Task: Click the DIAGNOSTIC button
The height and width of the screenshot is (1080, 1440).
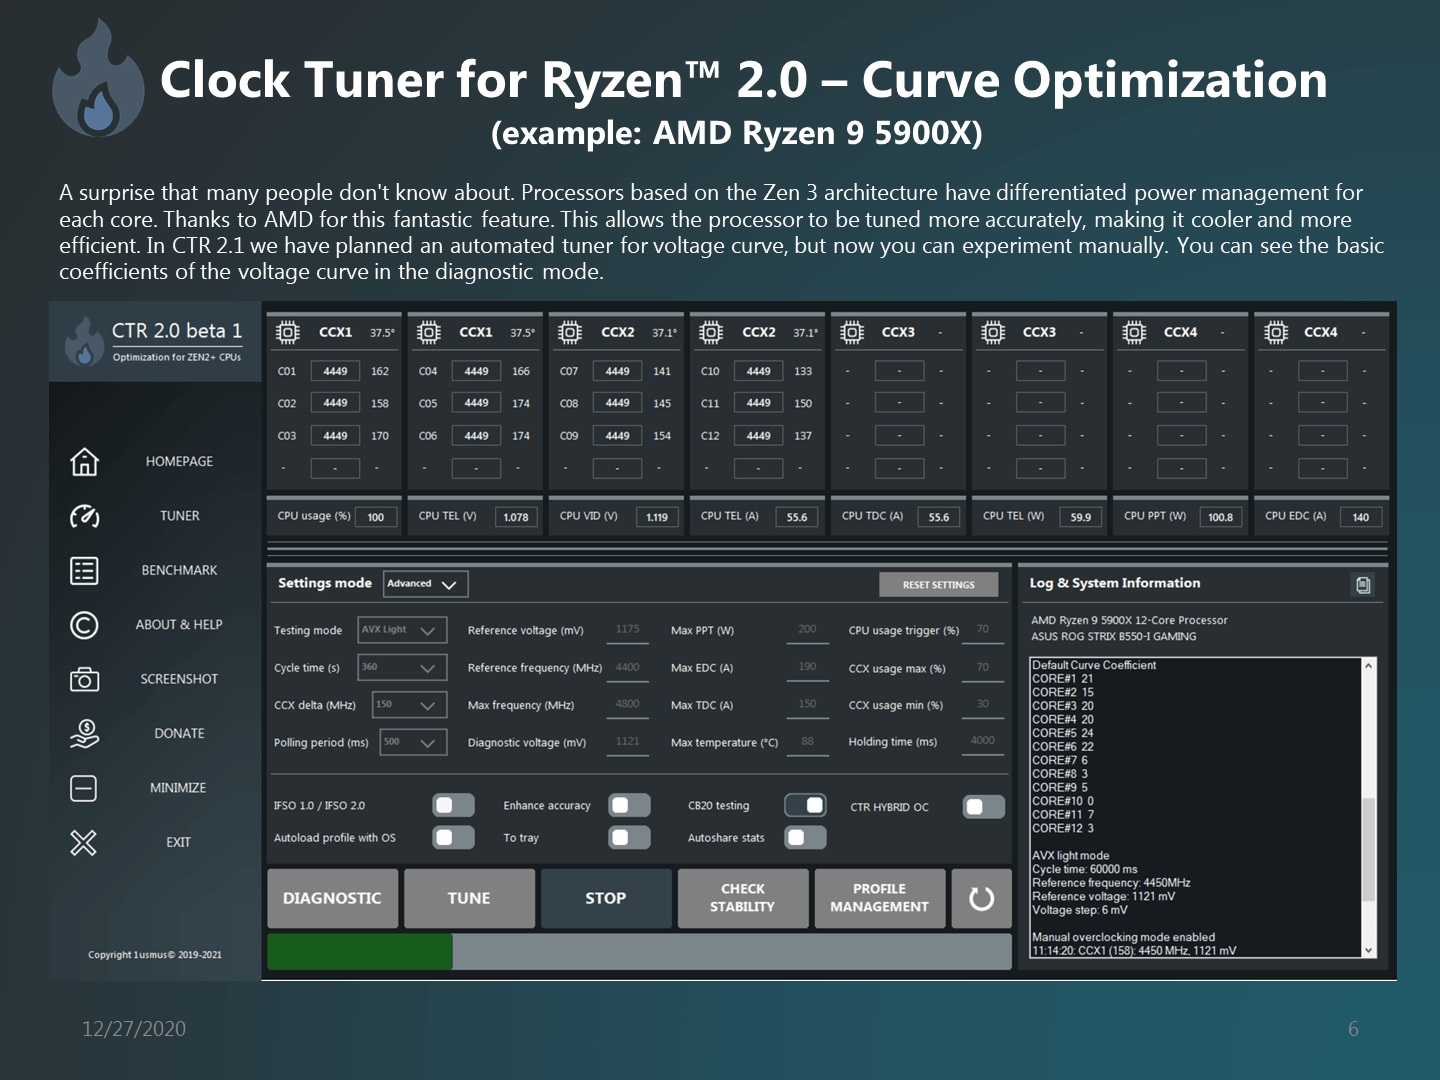Action: point(332,898)
